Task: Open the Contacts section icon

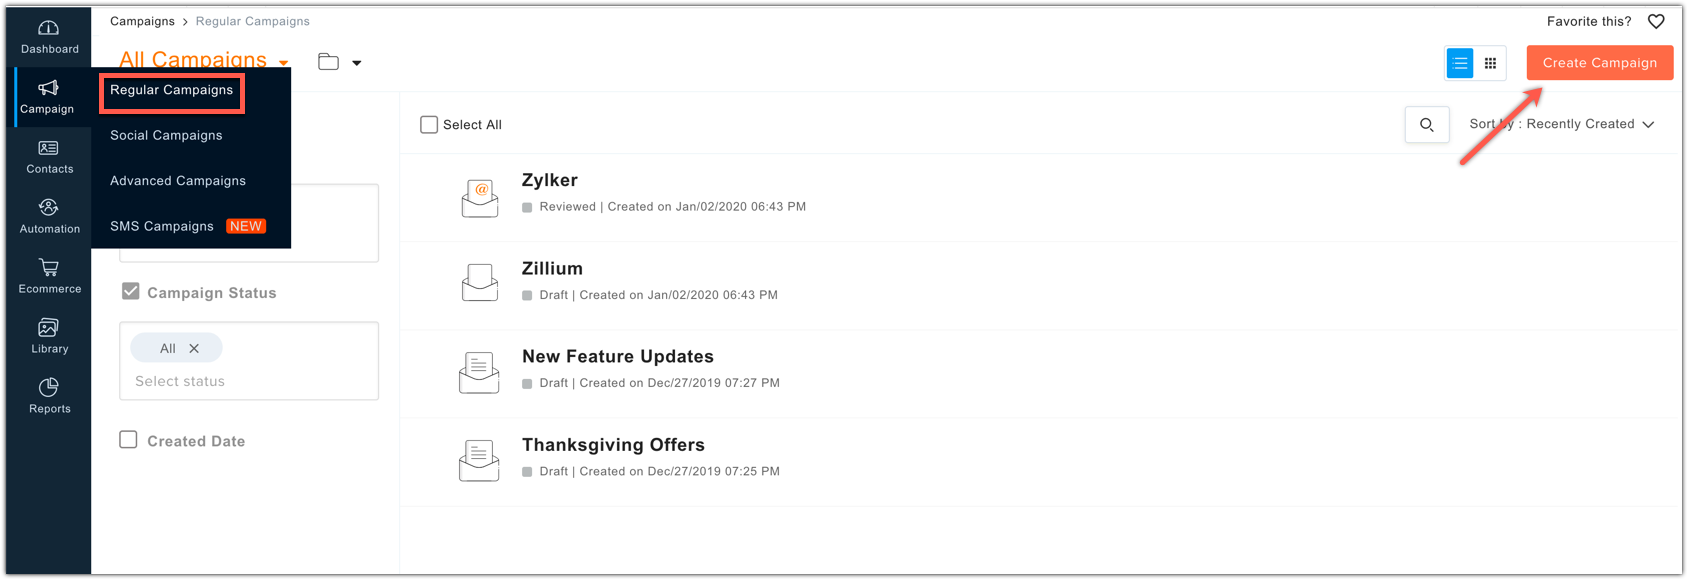Action: coord(48,148)
